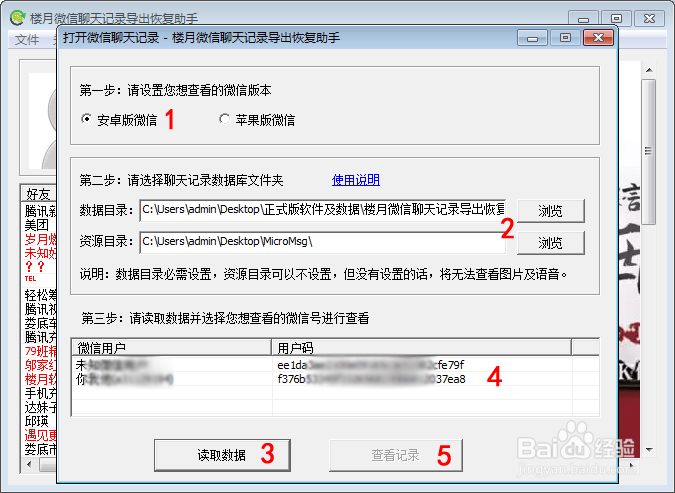This screenshot has width=675, height=493.
Task: Close the main 楼月微信聊天记录导出恢复助手 window
Action: point(649,19)
